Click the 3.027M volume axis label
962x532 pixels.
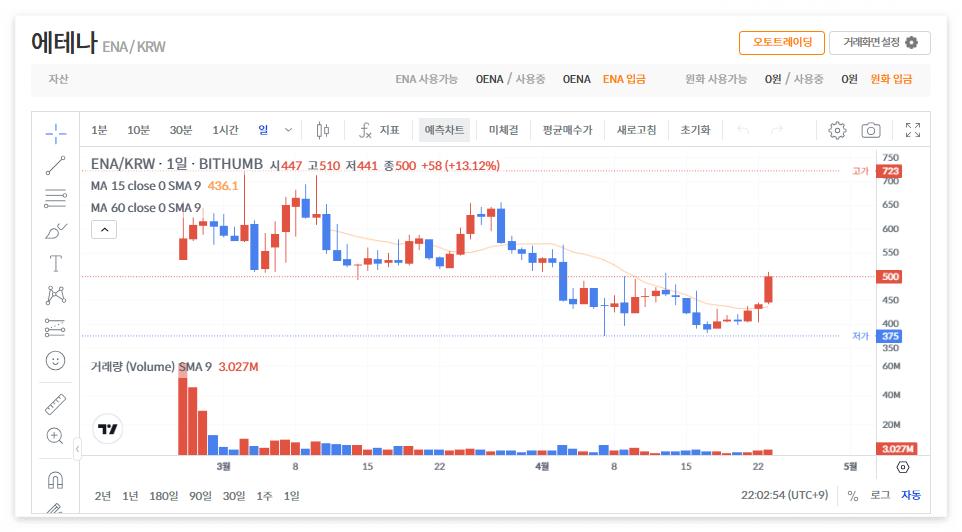tap(898, 449)
